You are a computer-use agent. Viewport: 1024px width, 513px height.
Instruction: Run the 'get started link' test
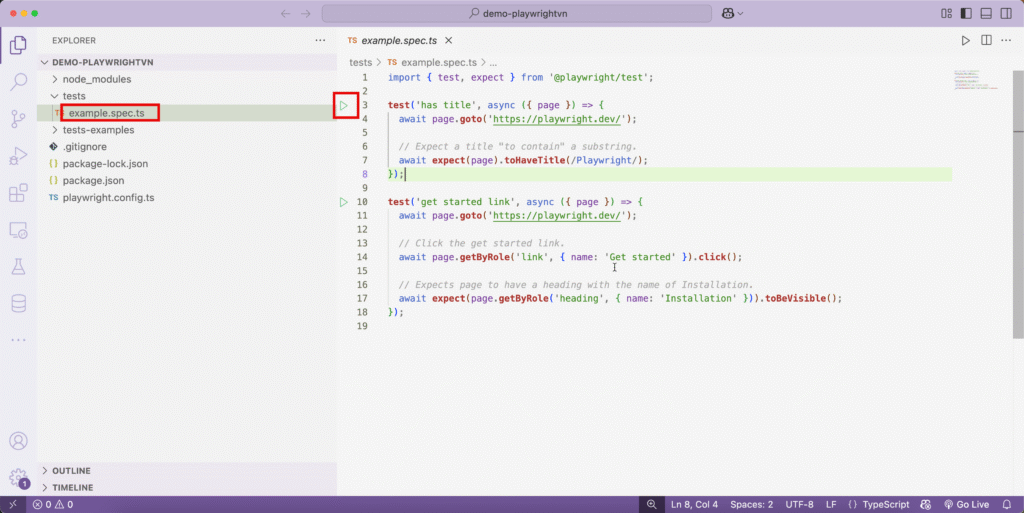[344, 202]
